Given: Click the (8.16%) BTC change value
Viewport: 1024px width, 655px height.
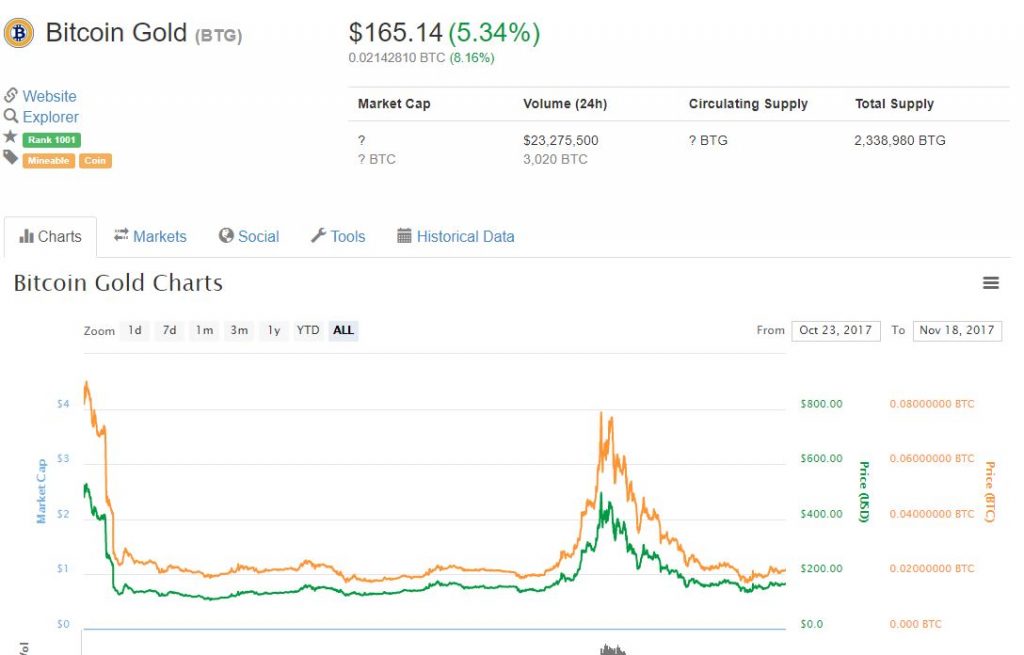Looking at the screenshot, I should click(x=472, y=57).
